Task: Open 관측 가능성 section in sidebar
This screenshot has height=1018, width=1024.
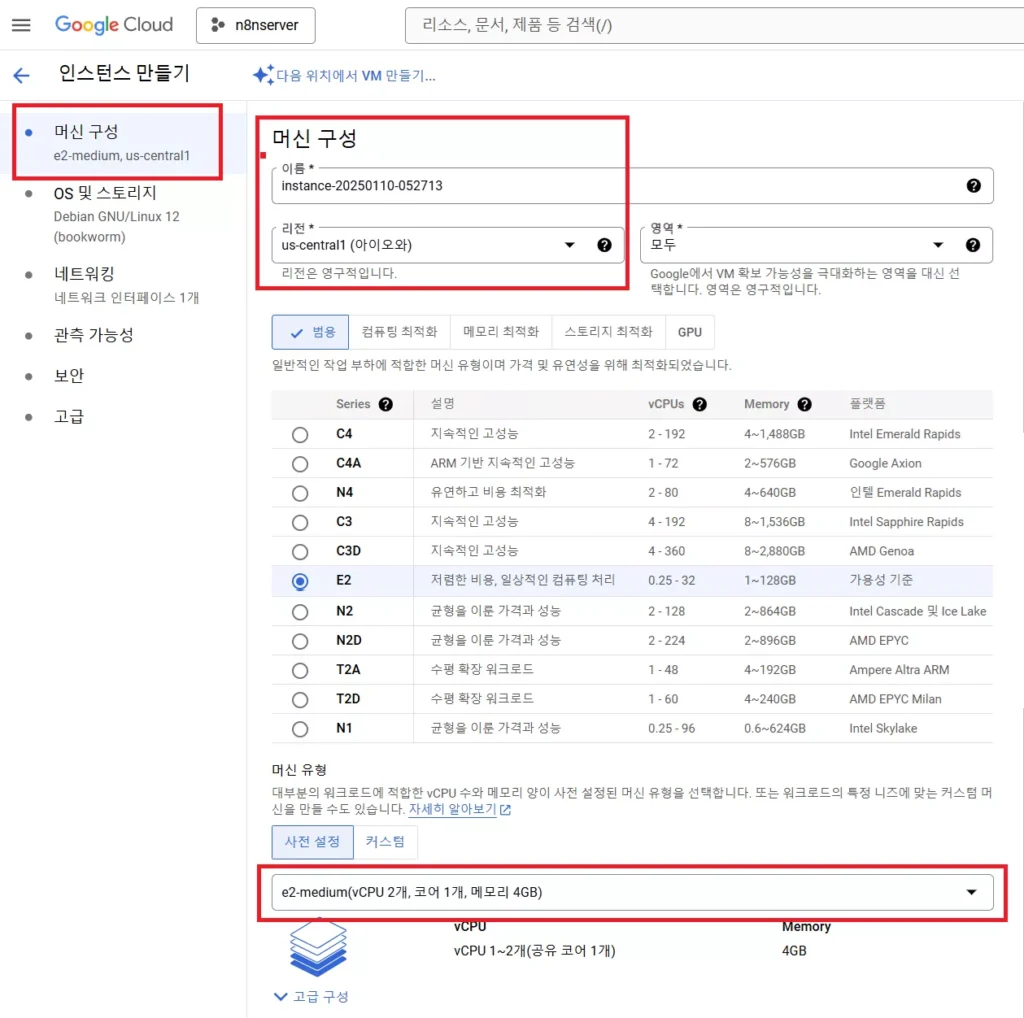Action: (x=93, y=335)
